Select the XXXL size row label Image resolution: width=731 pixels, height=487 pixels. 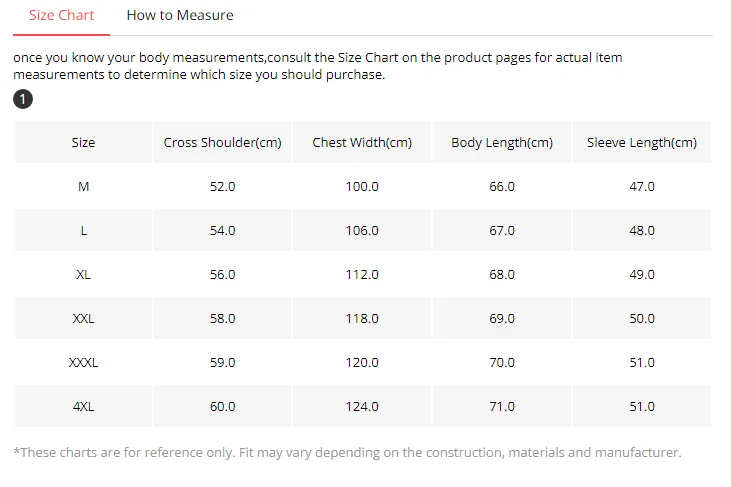tap(83, 362)
